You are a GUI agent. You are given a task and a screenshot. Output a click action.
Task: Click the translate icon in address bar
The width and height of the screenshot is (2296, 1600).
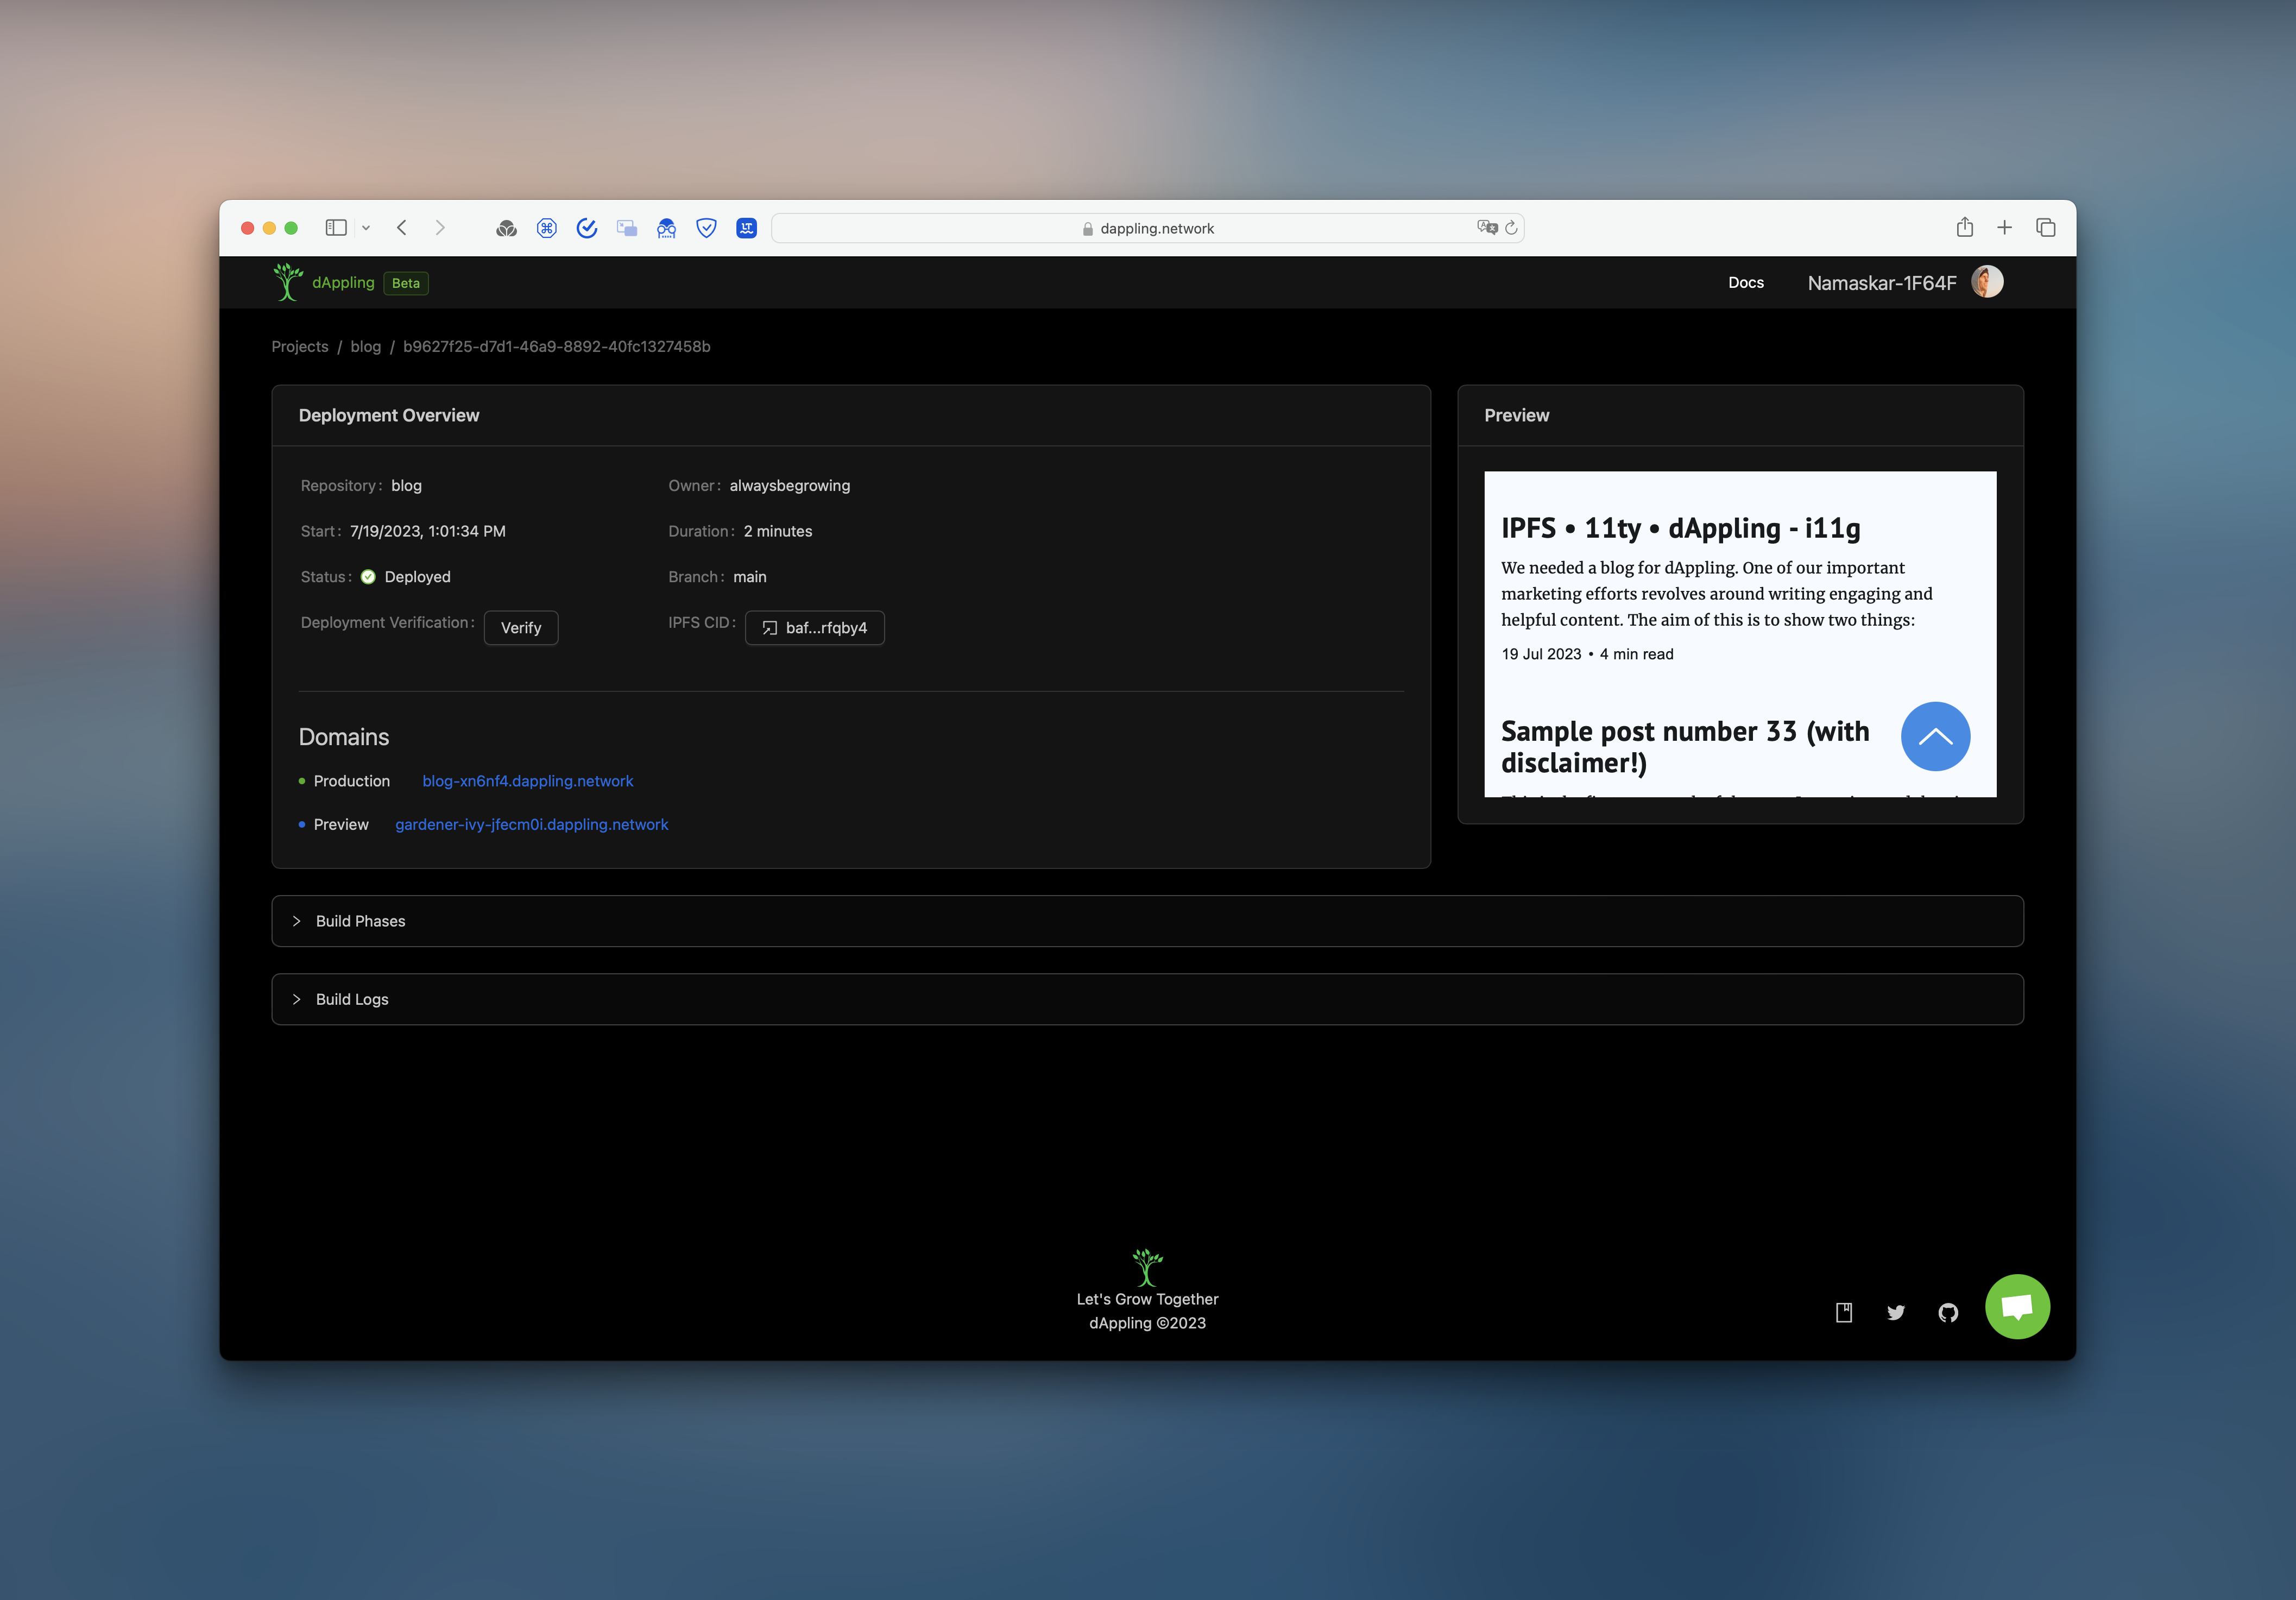pos(1487,228)
